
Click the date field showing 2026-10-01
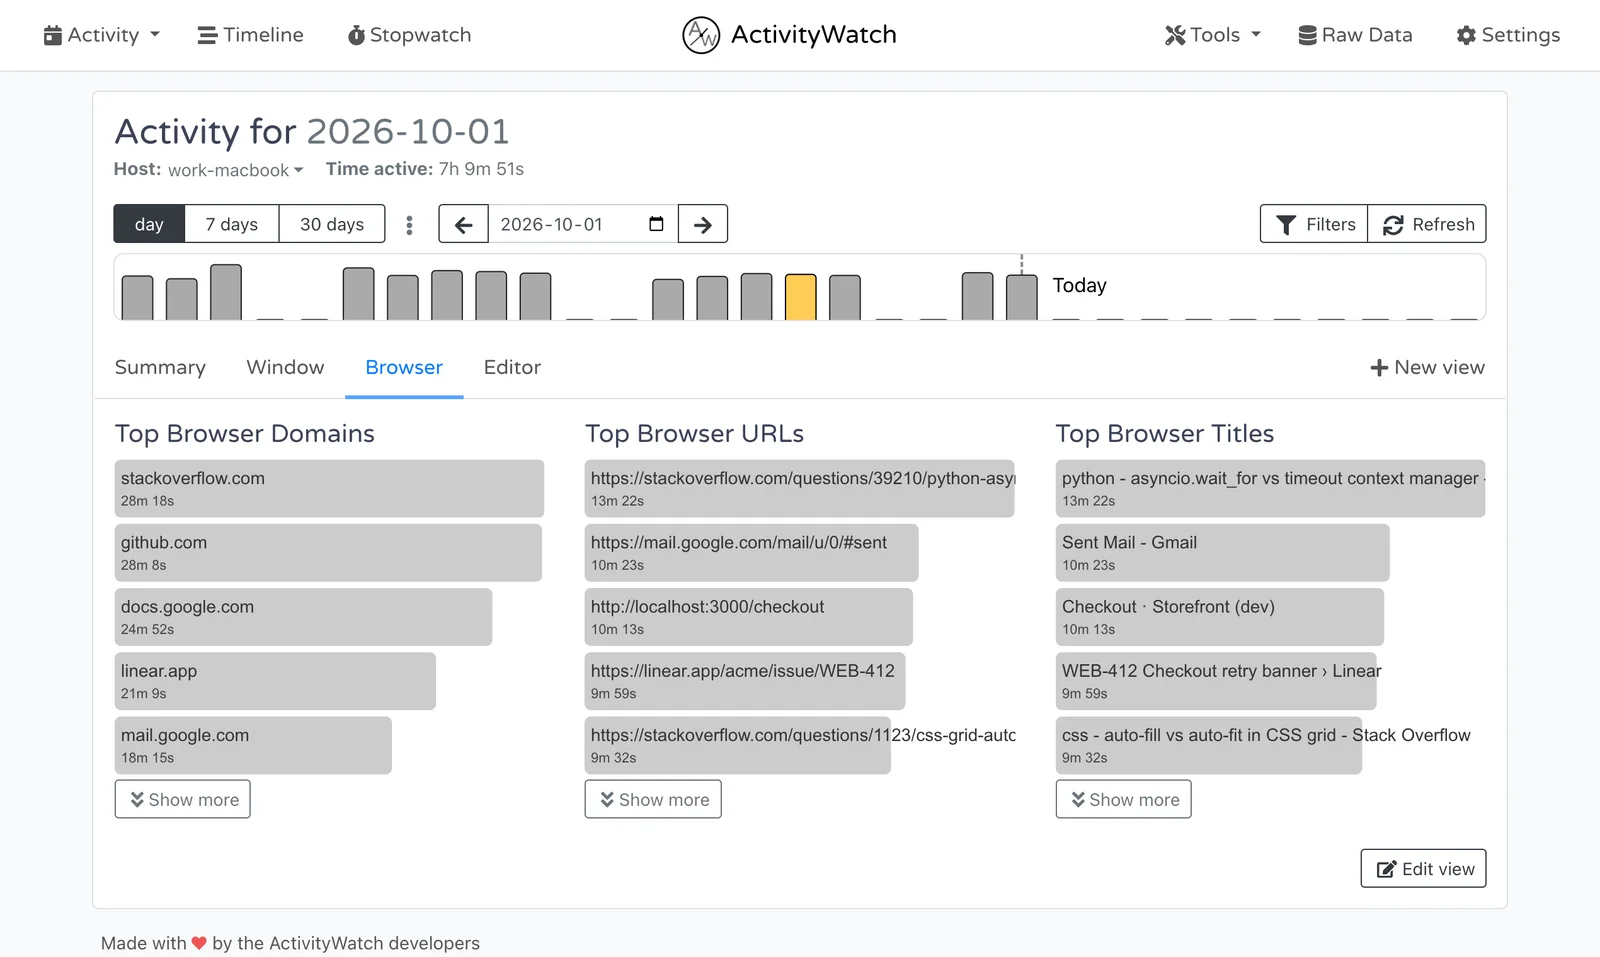(x=583, y=224)
